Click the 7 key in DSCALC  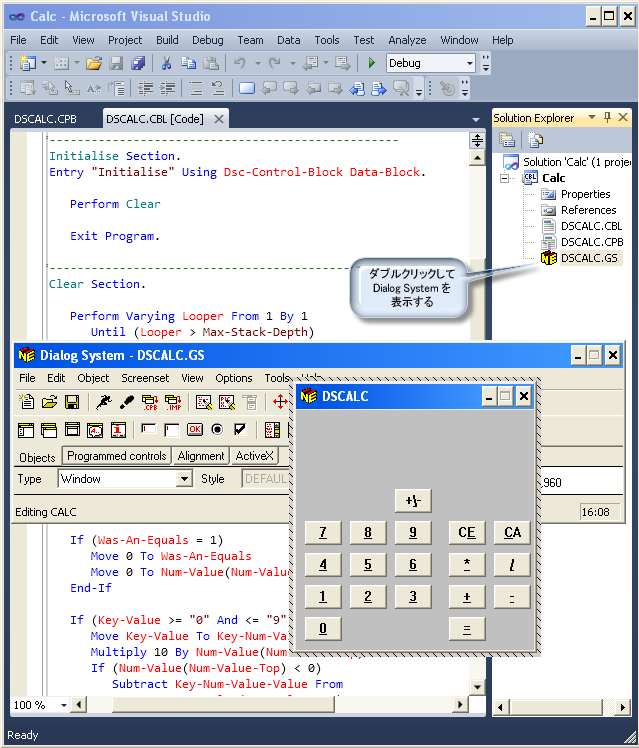click(x=323, y=532)
